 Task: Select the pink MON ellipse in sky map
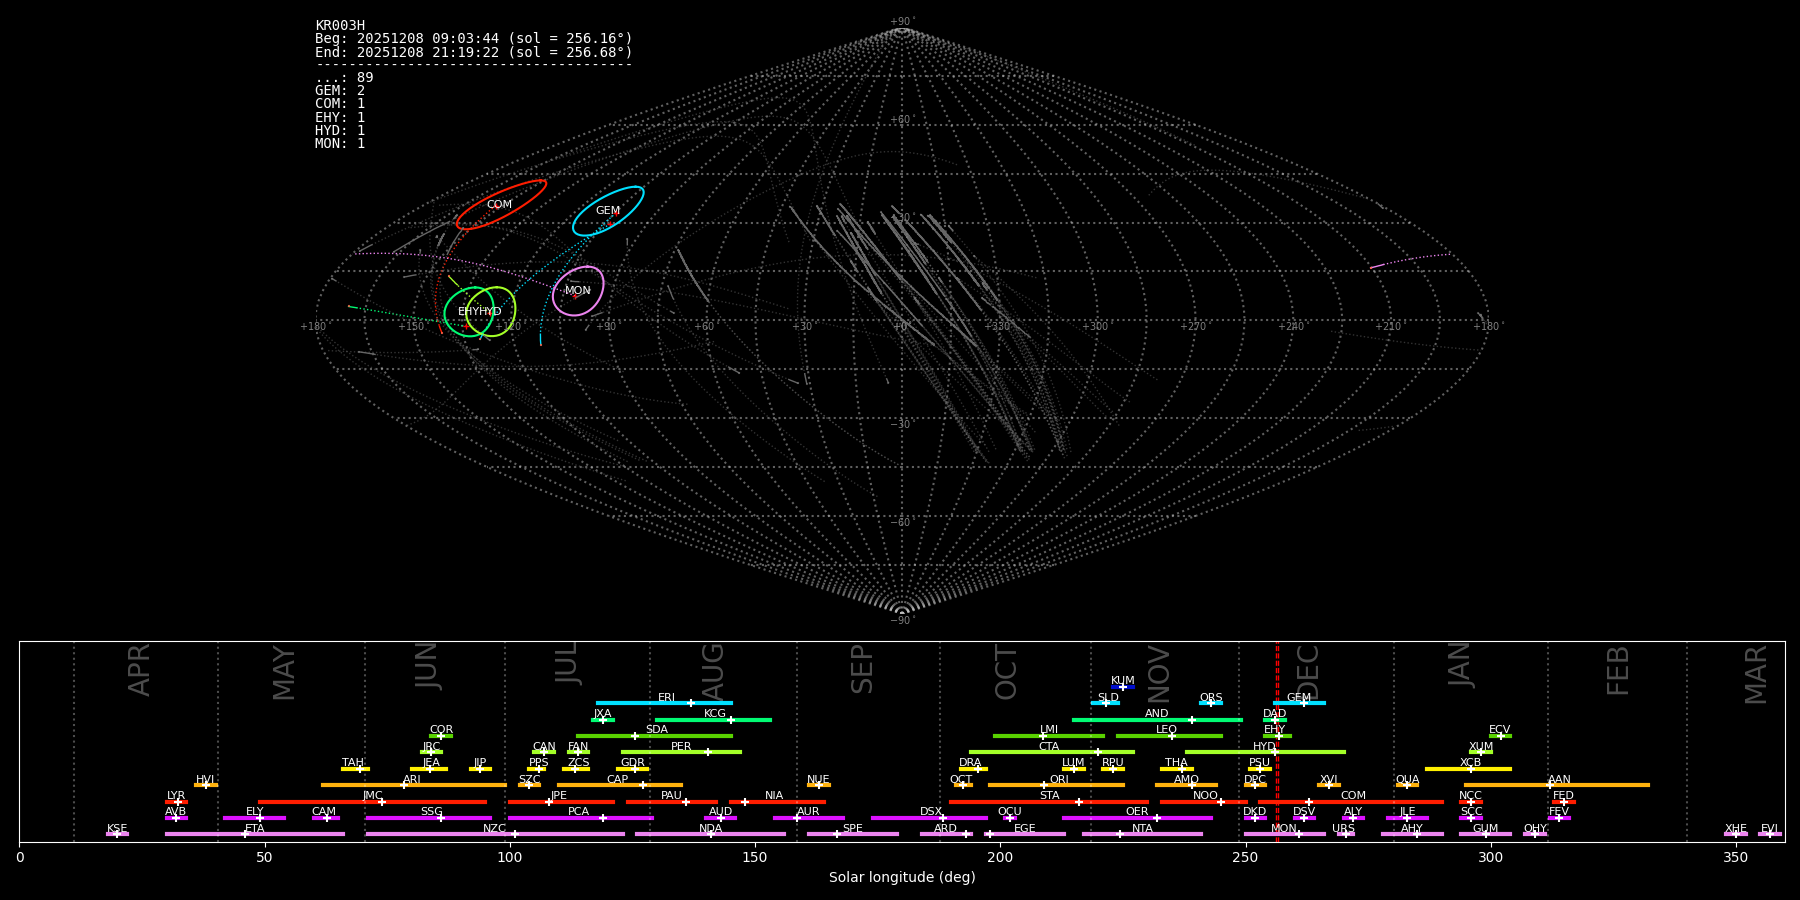click(578, 291)
